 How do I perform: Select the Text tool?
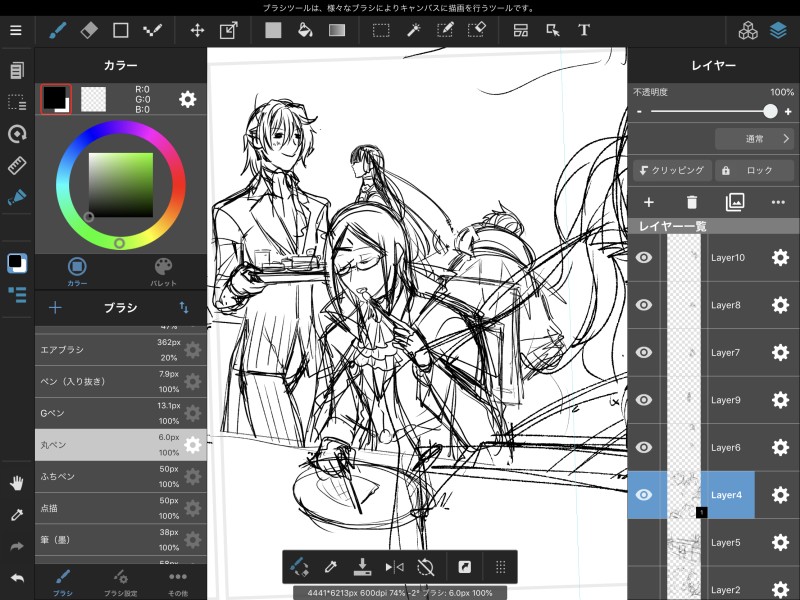click(584, 30)
